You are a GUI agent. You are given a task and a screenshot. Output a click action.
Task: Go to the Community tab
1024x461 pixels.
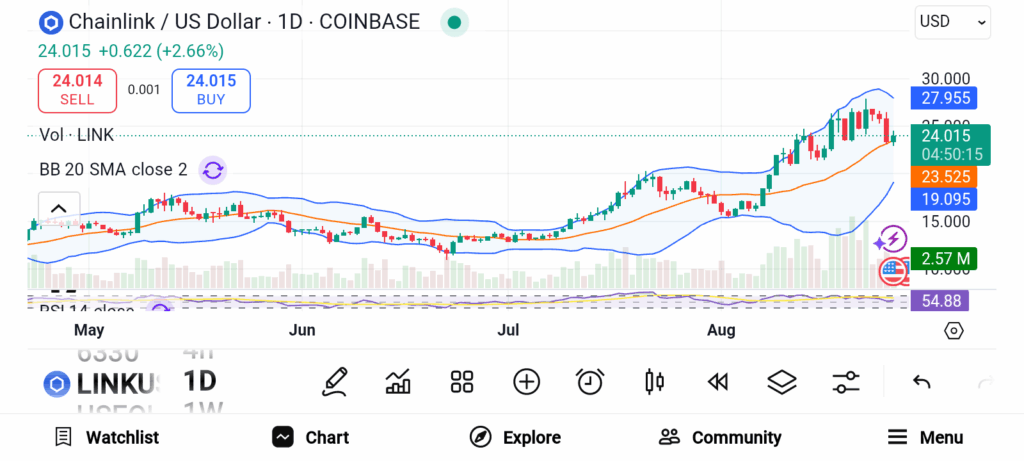click(x=720, y=437)
